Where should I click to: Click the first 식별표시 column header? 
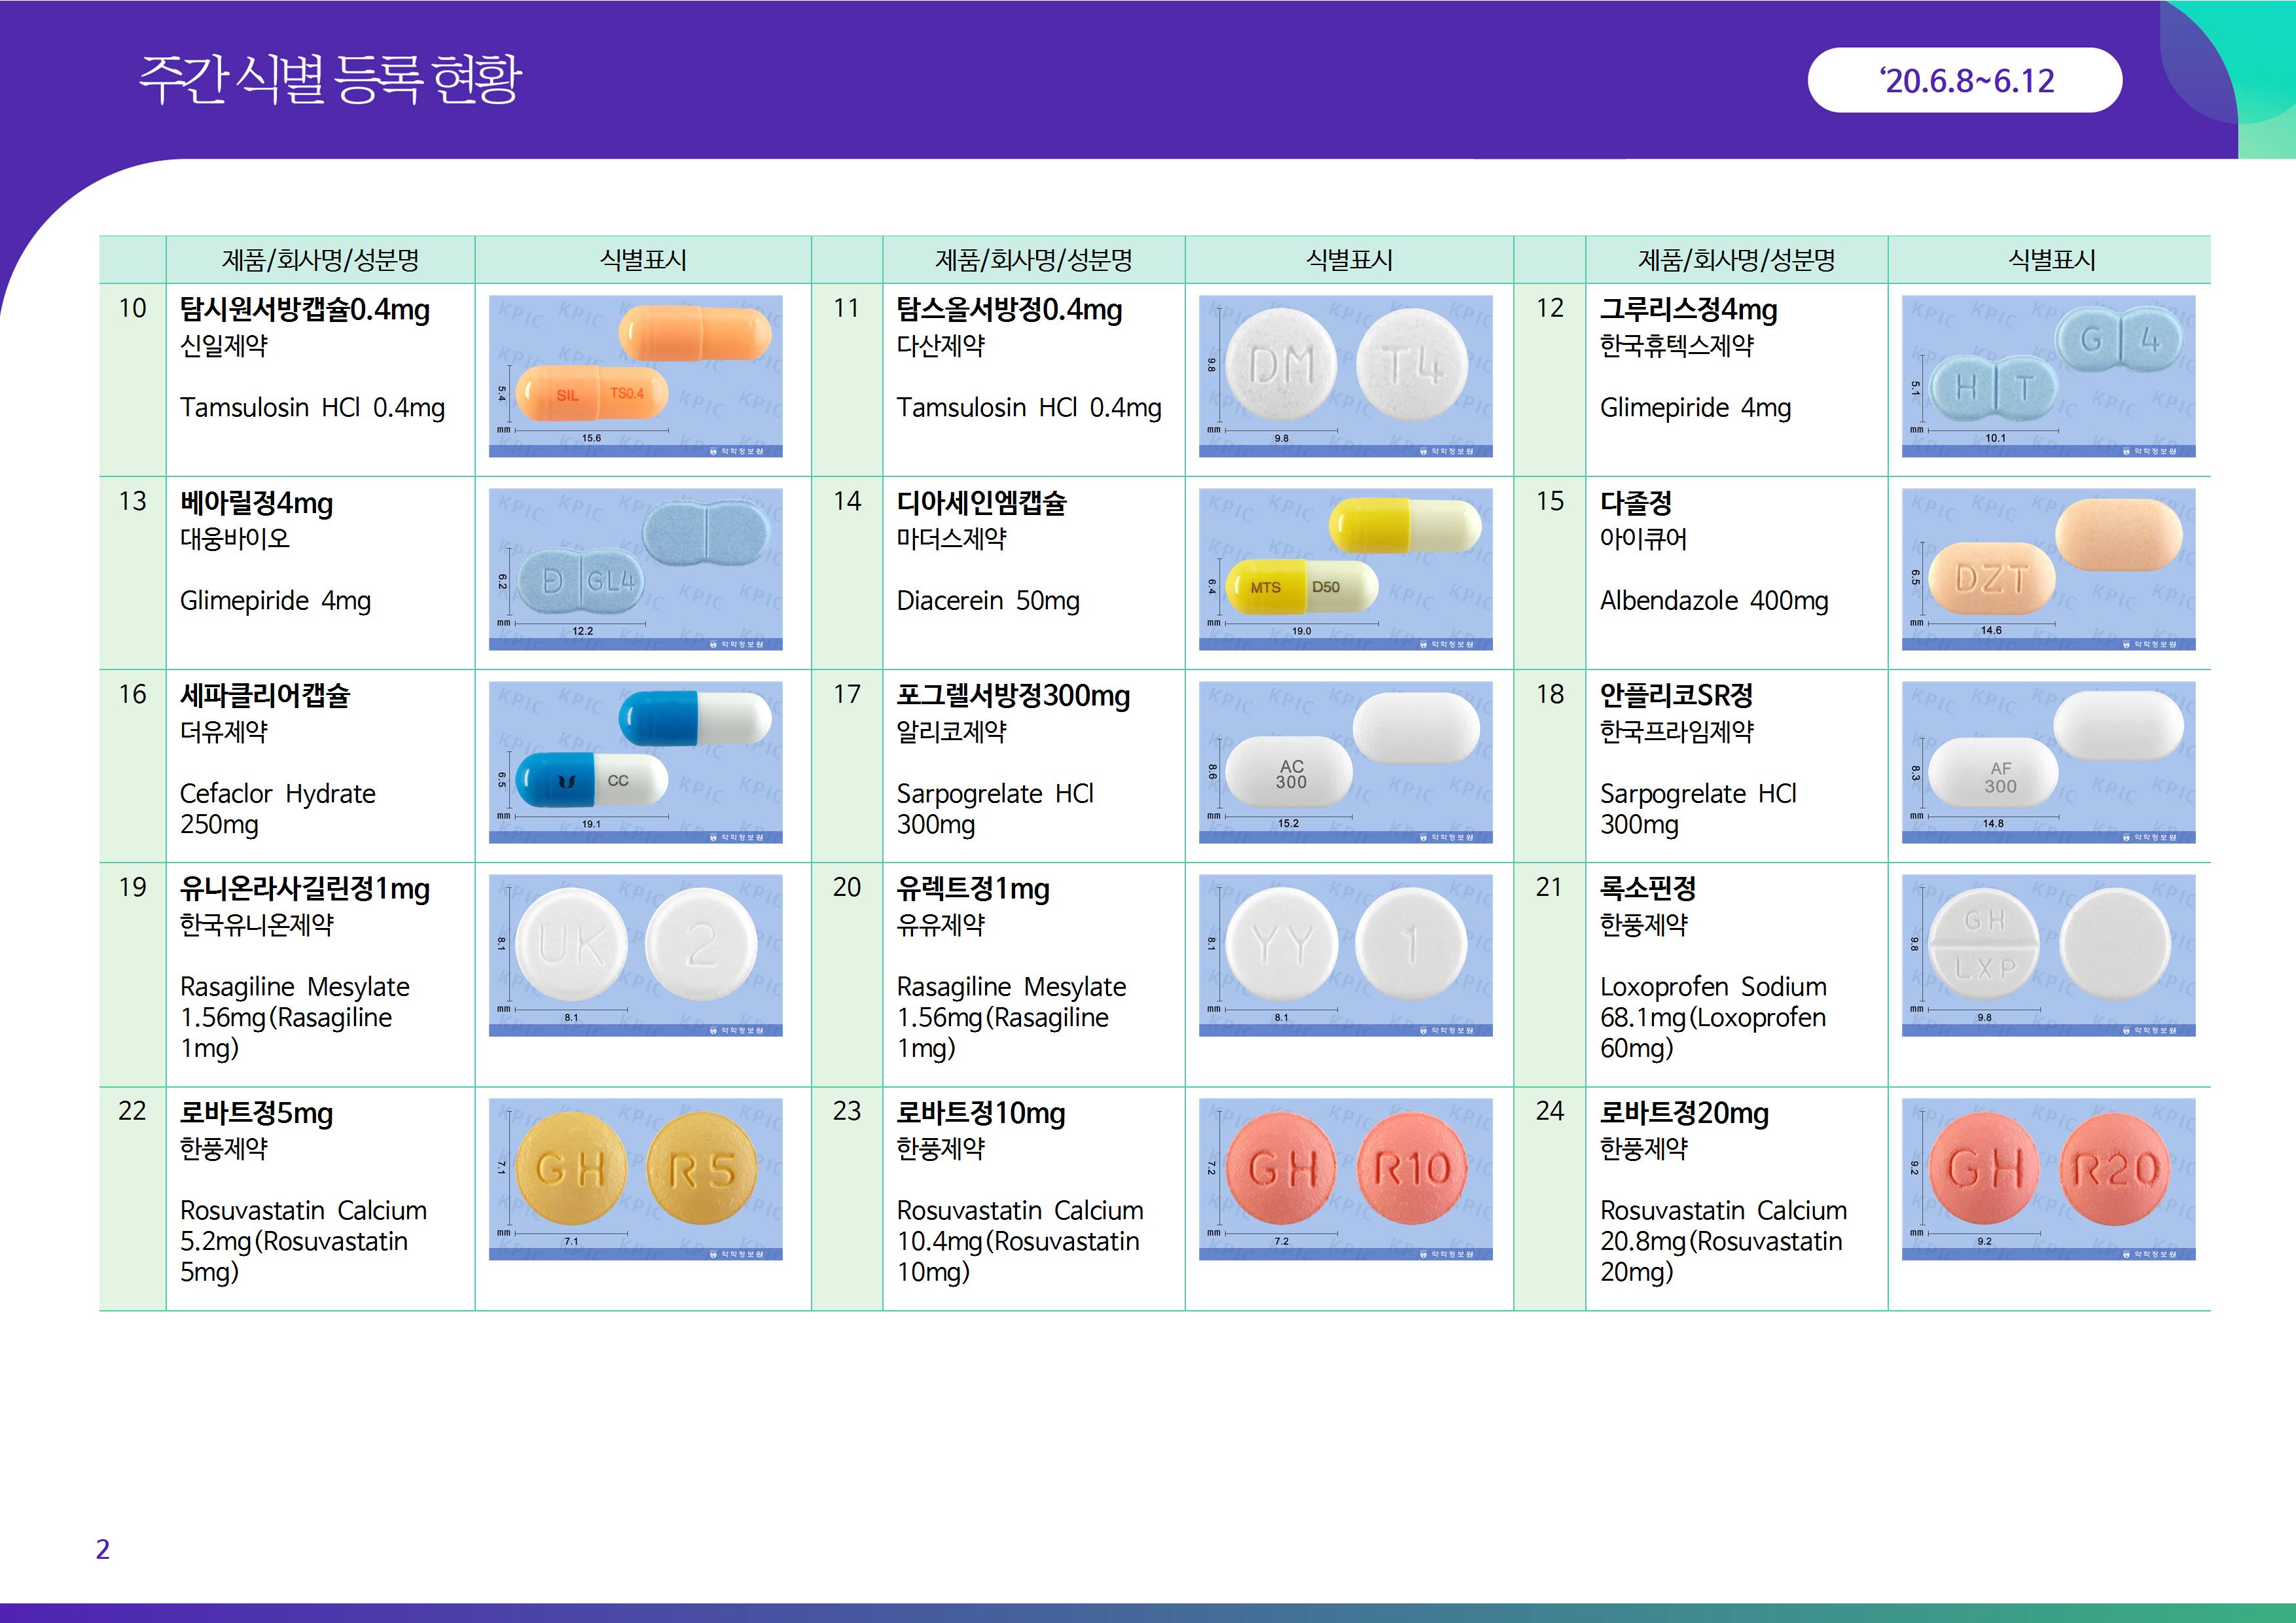(642, 260)
